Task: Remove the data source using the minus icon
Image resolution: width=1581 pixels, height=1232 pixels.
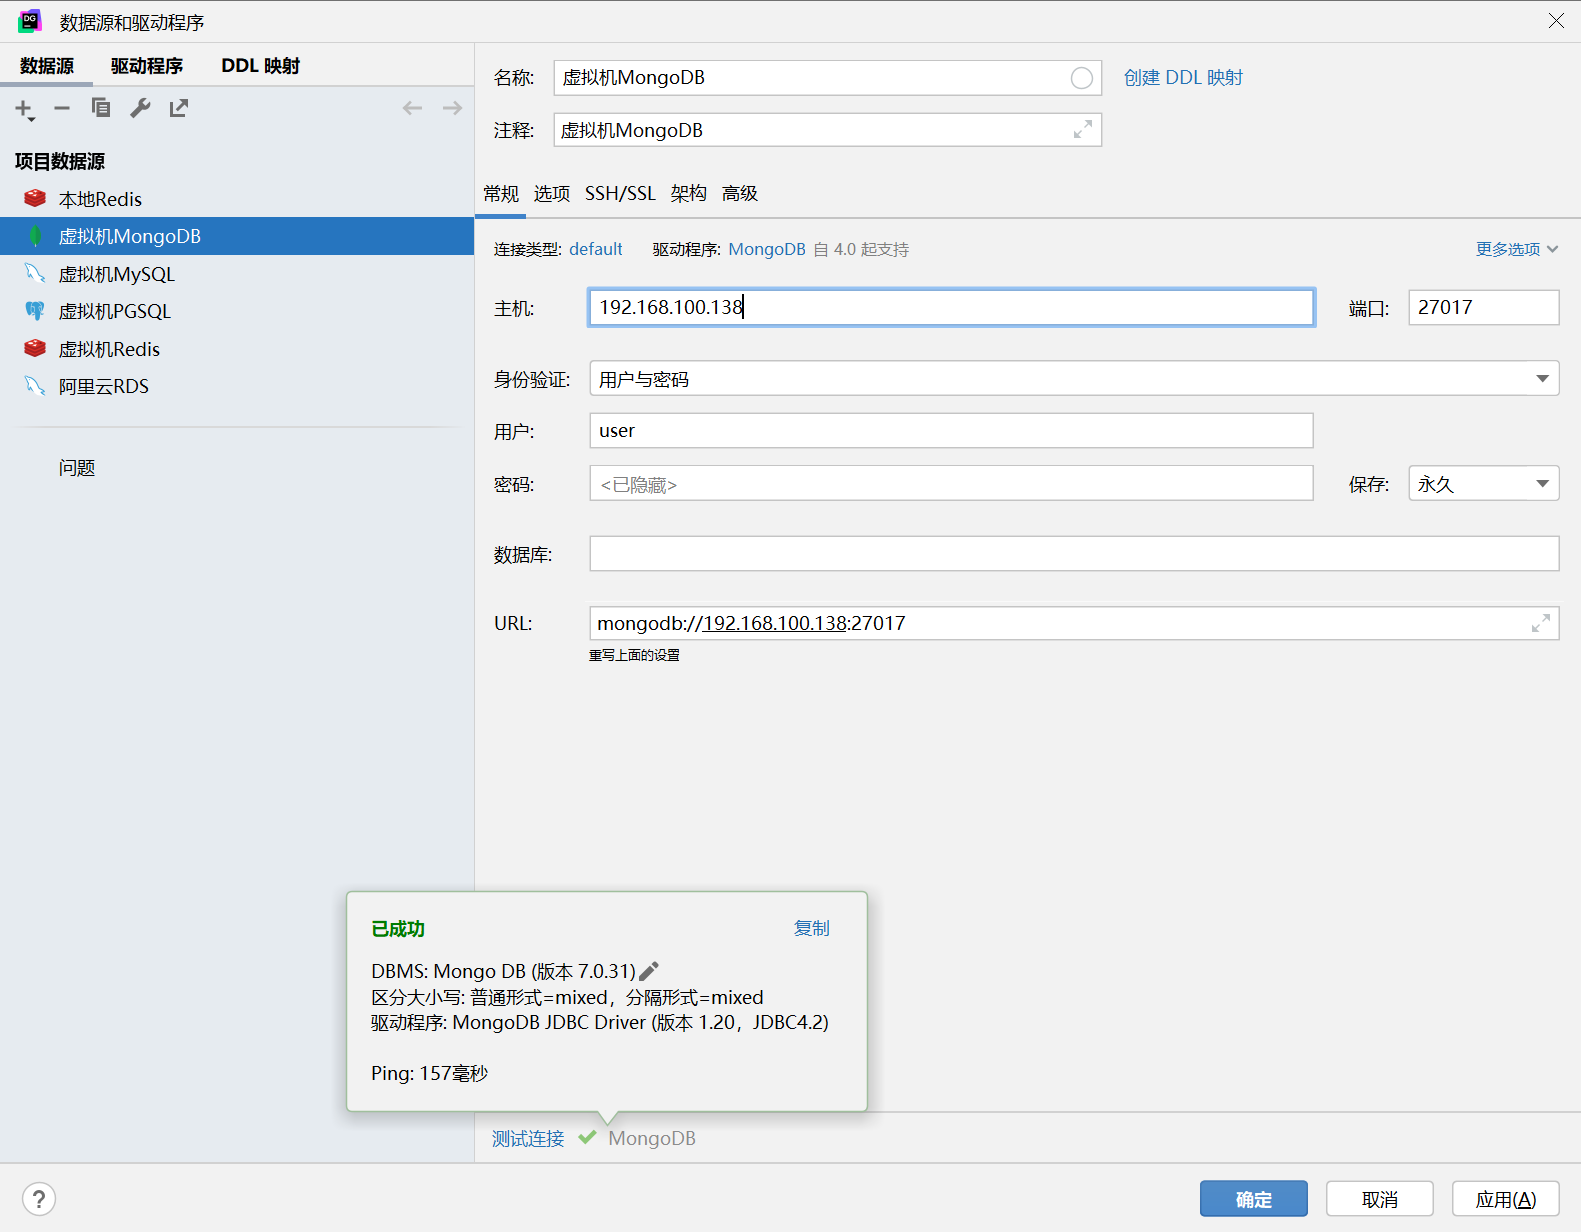Action: pos(62,108)
